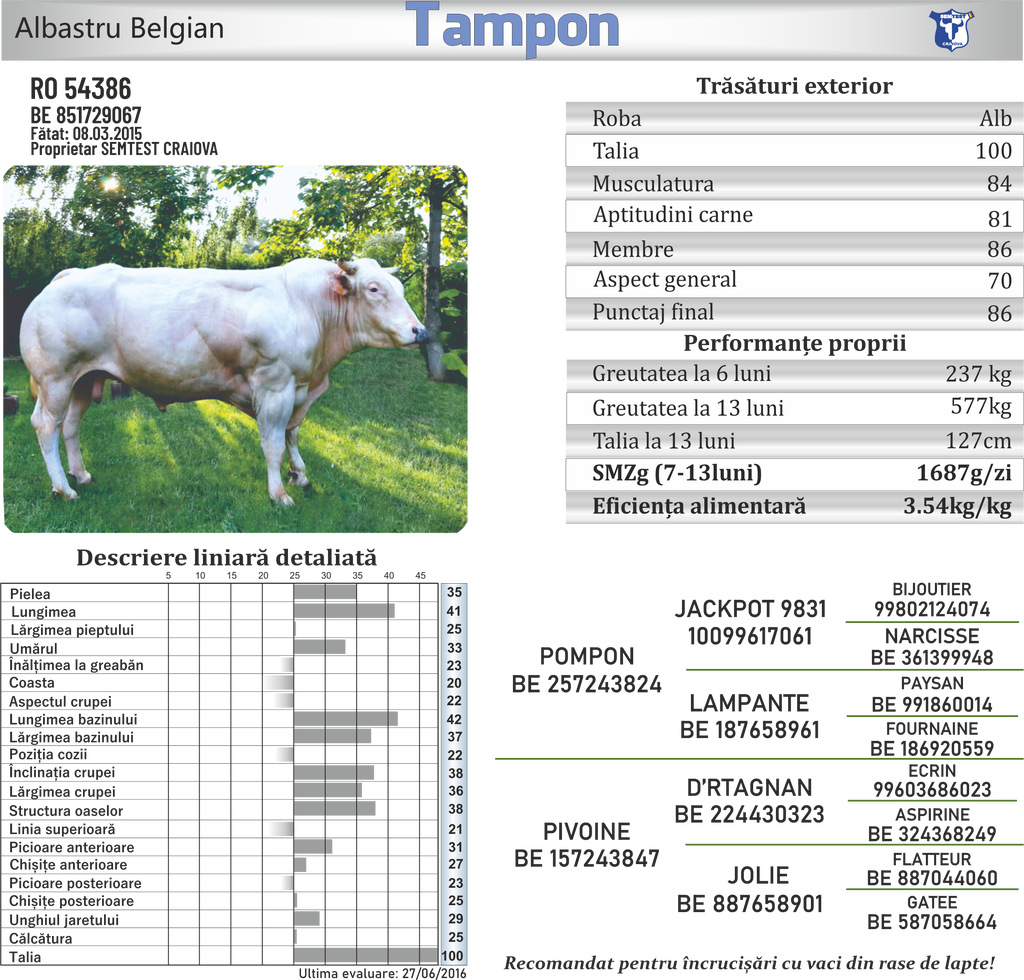Select 'PAYSAN' ancestor name

(932, 683)
